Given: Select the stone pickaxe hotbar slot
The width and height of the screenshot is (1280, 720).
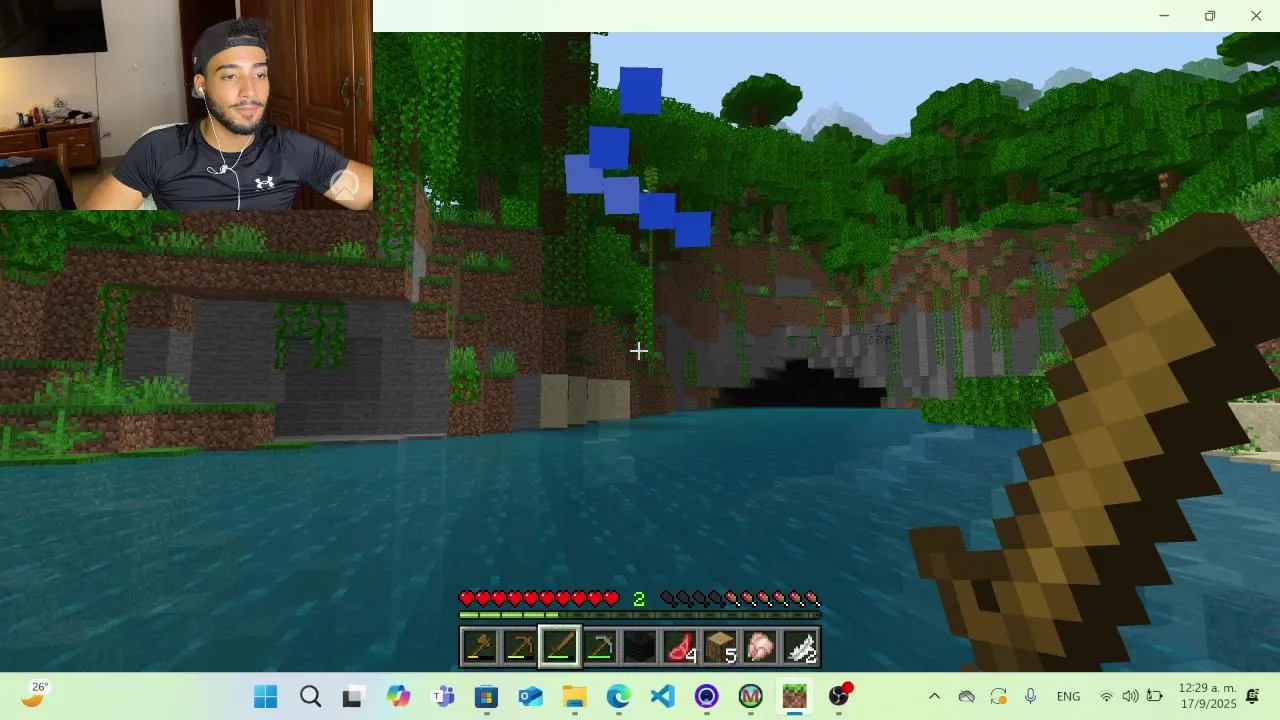Looking at the screenshot, I should [600, 648].
